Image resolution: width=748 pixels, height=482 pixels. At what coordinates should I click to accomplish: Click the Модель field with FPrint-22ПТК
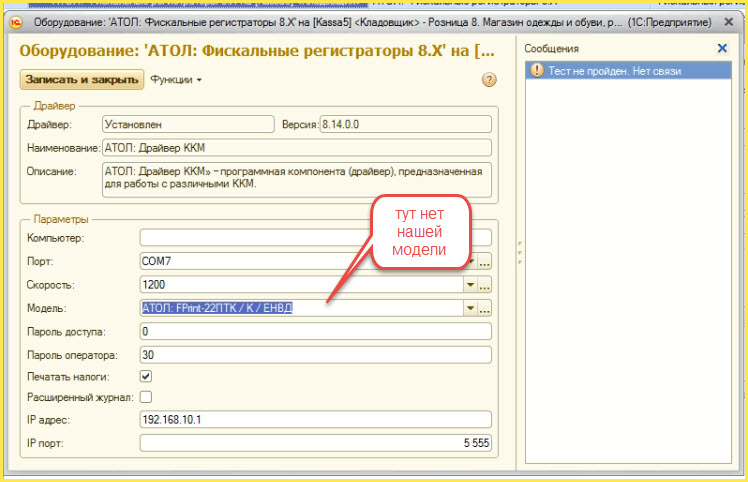[x=301, y=308]
